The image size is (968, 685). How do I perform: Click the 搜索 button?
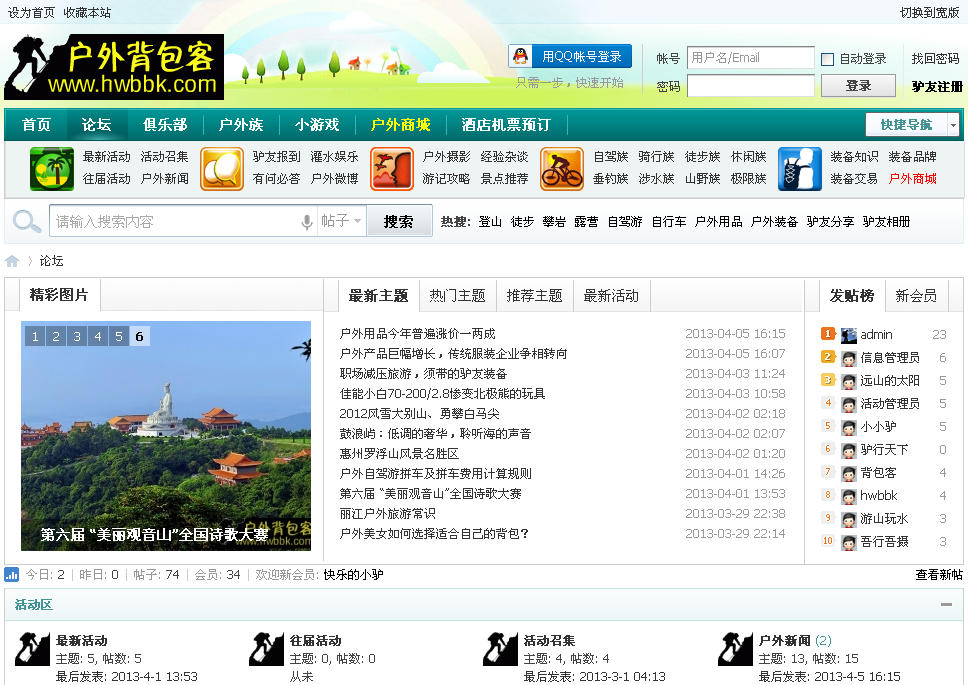(x=399, y=221)
